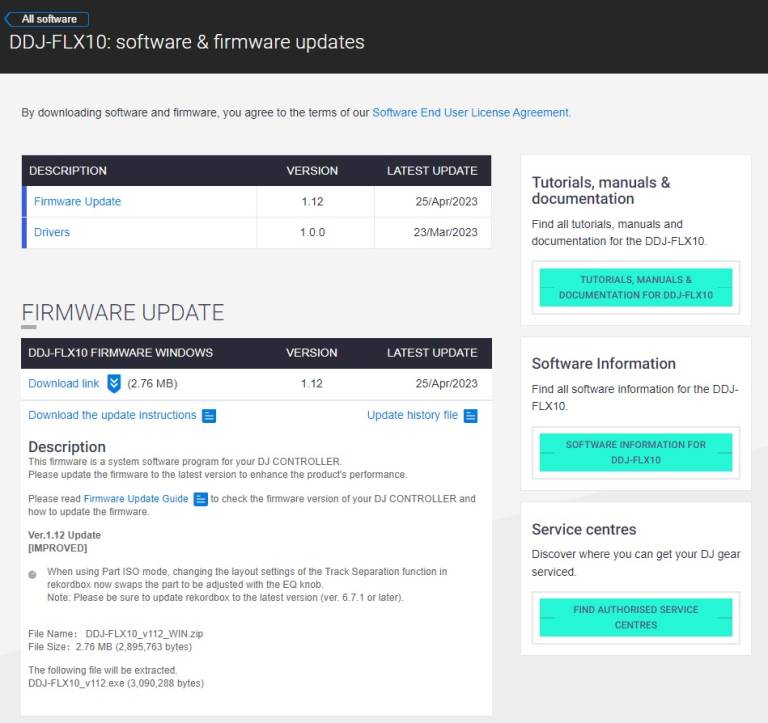
Task: Click the blue download shield icon
Action: [114, 383]
